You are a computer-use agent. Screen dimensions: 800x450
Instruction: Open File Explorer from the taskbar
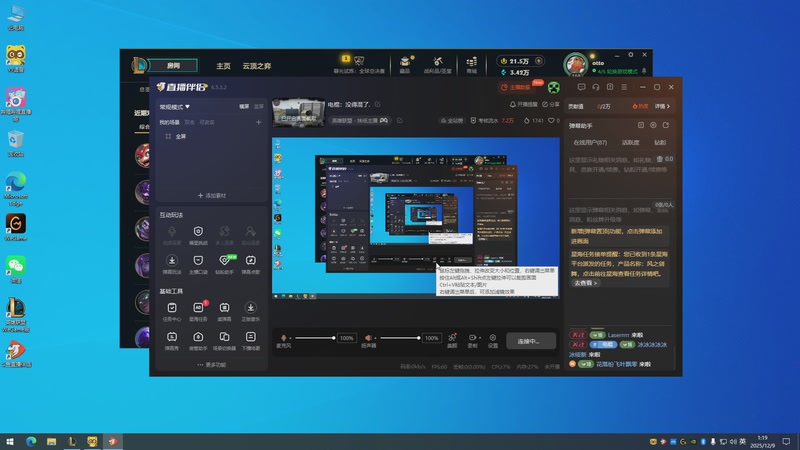[52, 441]
